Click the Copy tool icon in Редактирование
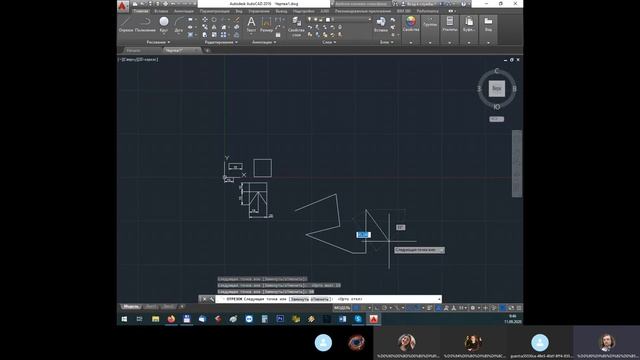The height and width of the screenshot is (360, 640). point(204,27)
